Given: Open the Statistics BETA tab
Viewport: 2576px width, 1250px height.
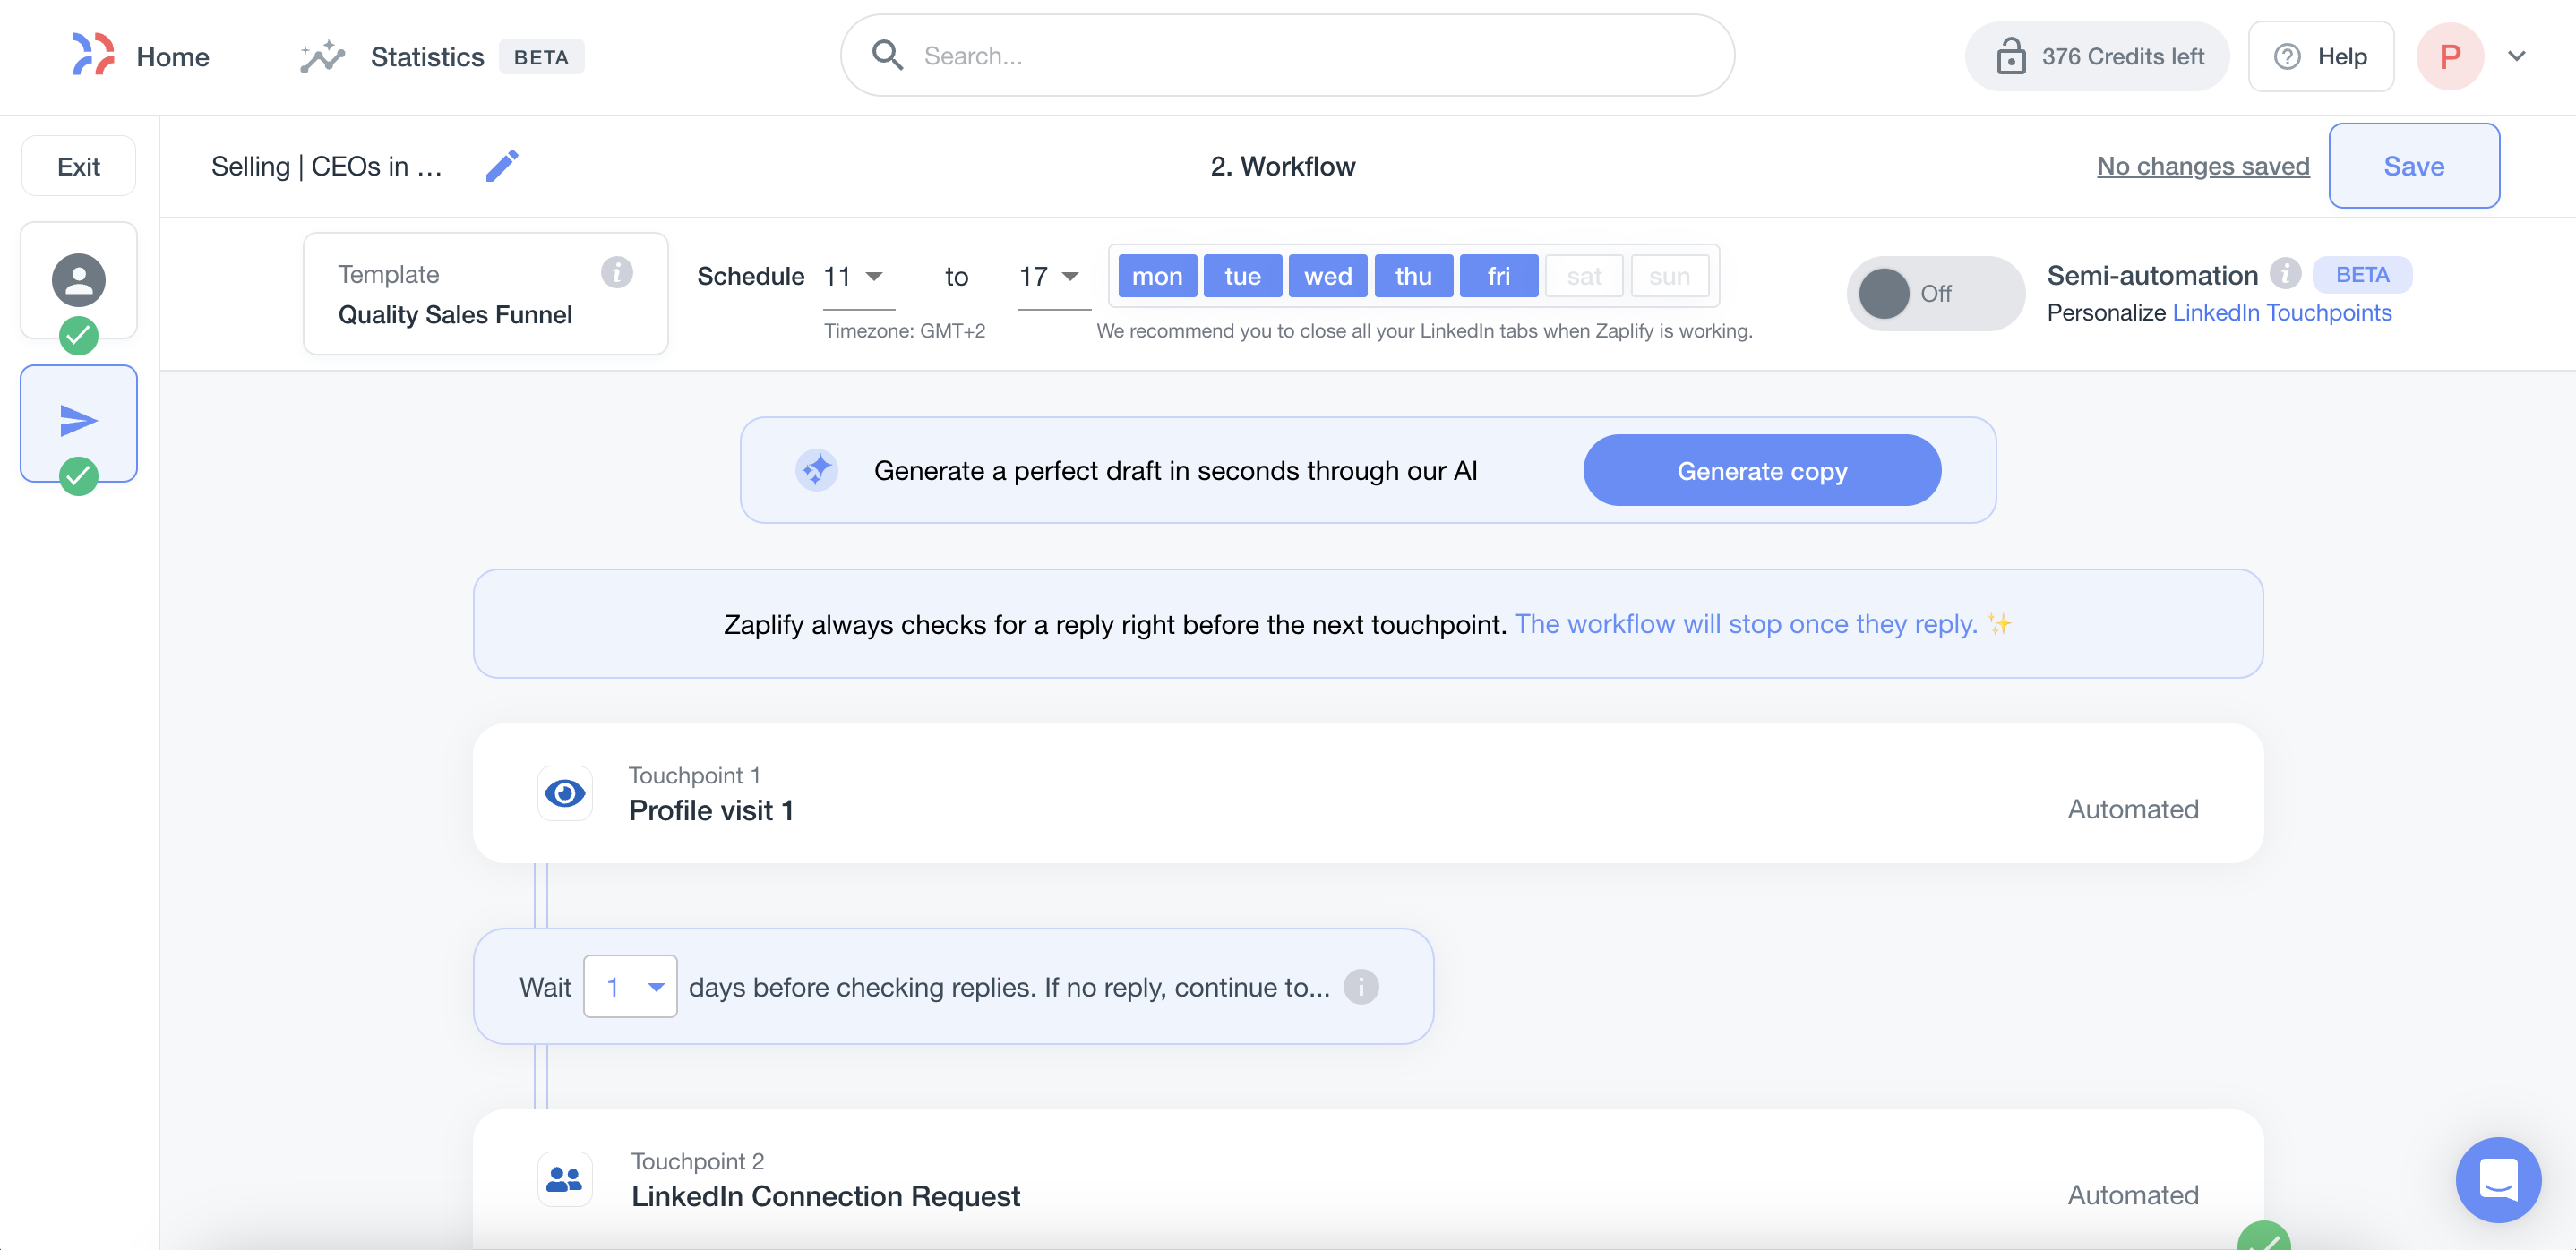Looking at the screenshot, I should pos(434,56).
